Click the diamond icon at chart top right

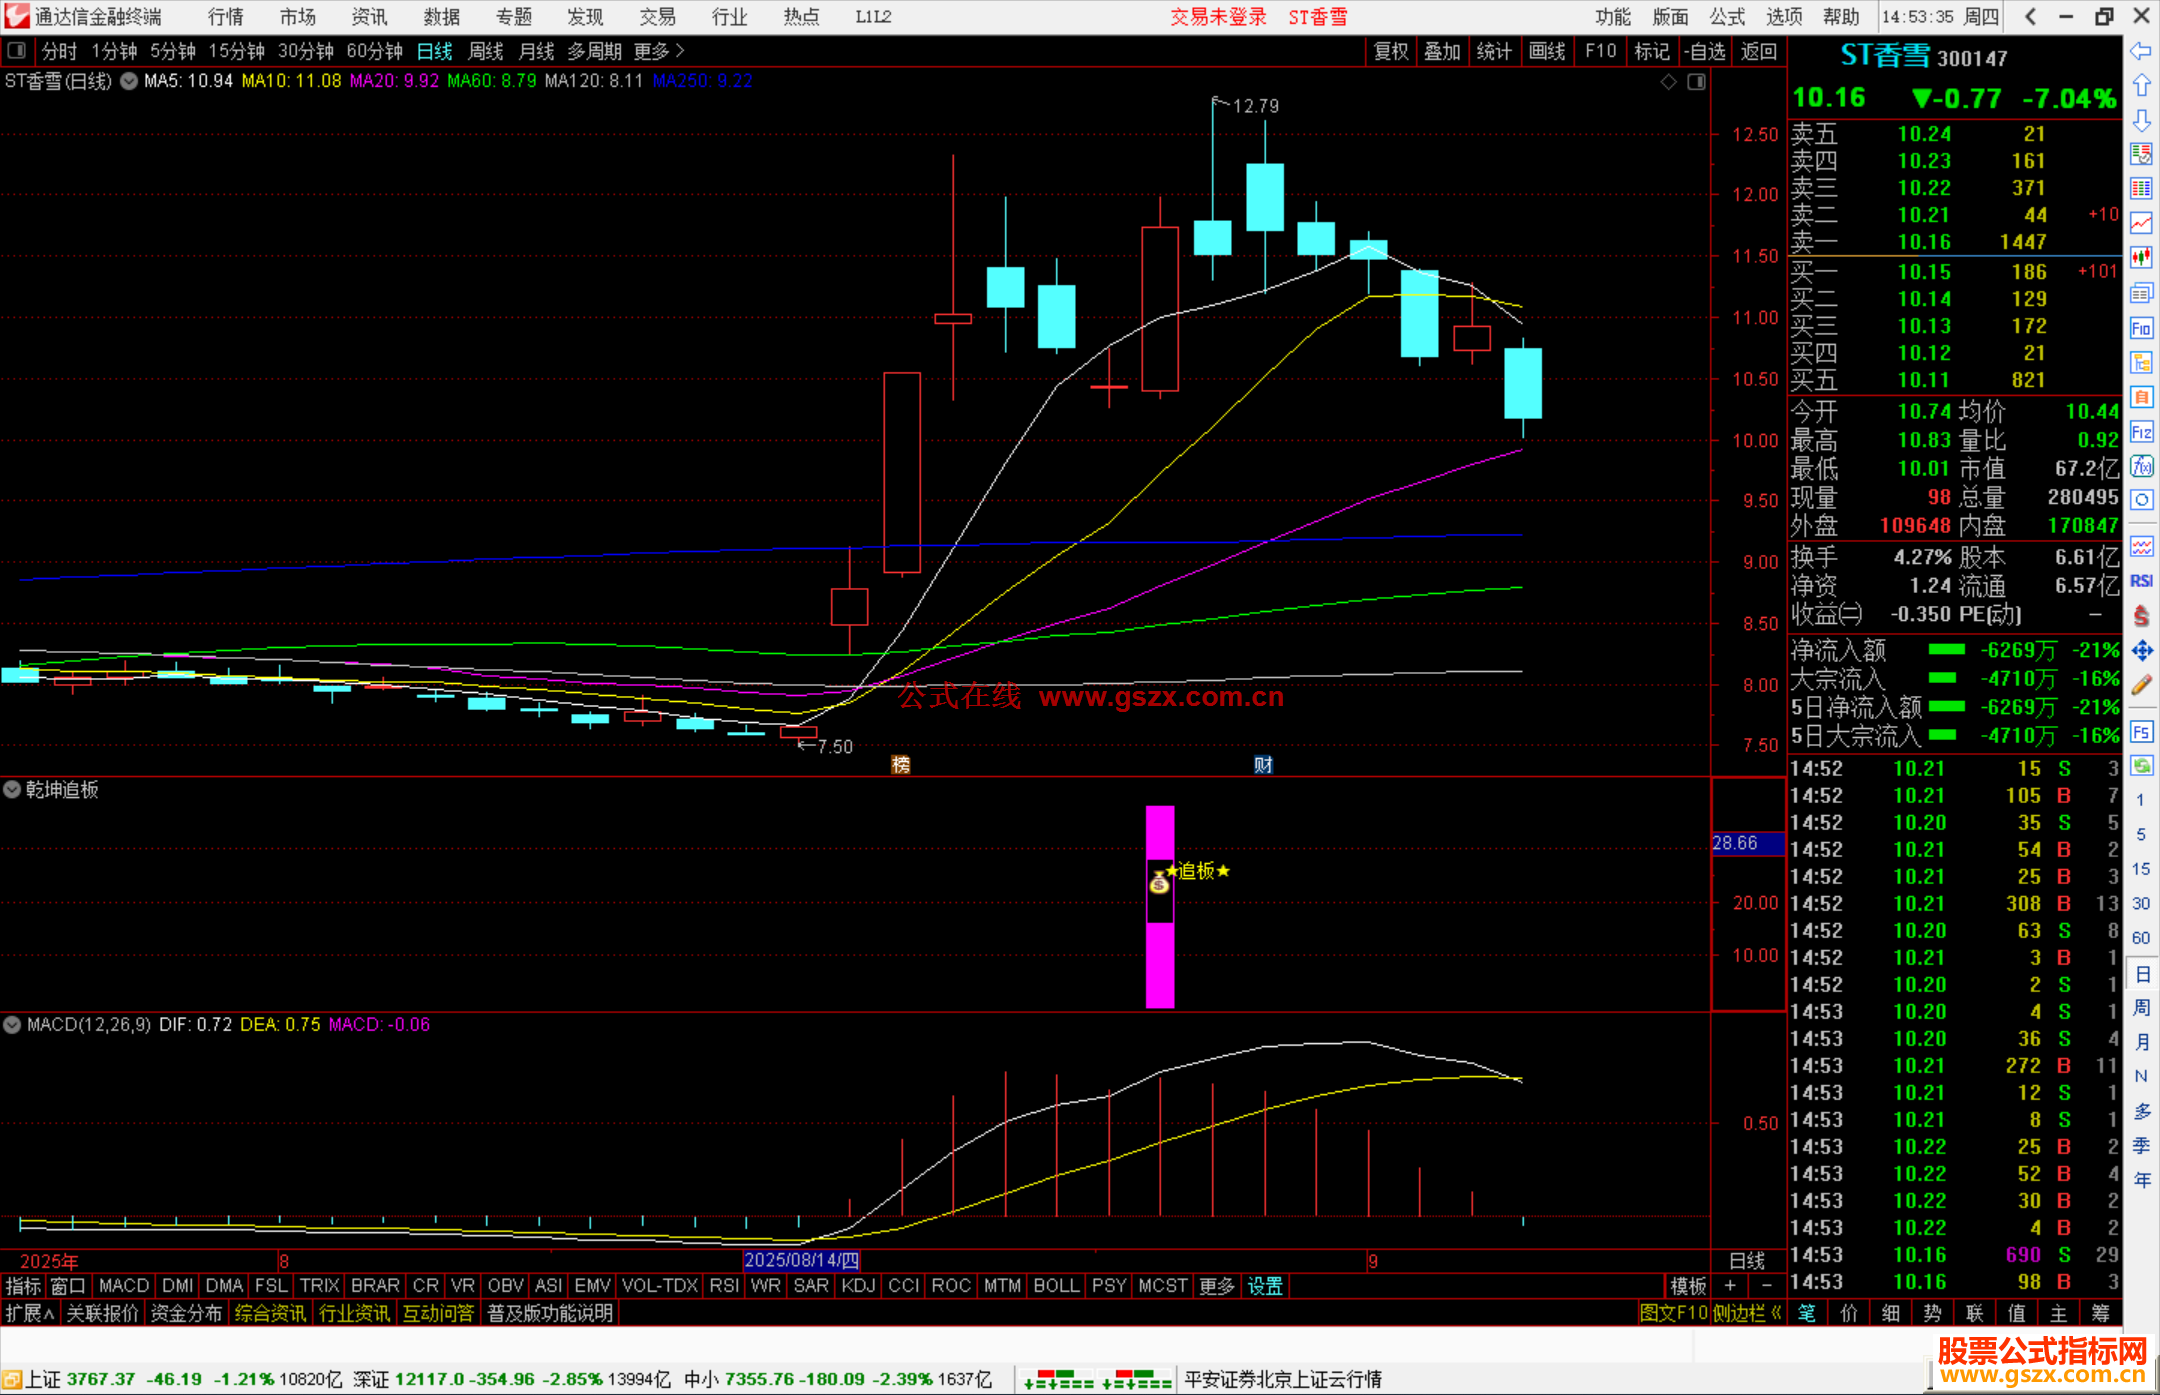coord(1668,82)
